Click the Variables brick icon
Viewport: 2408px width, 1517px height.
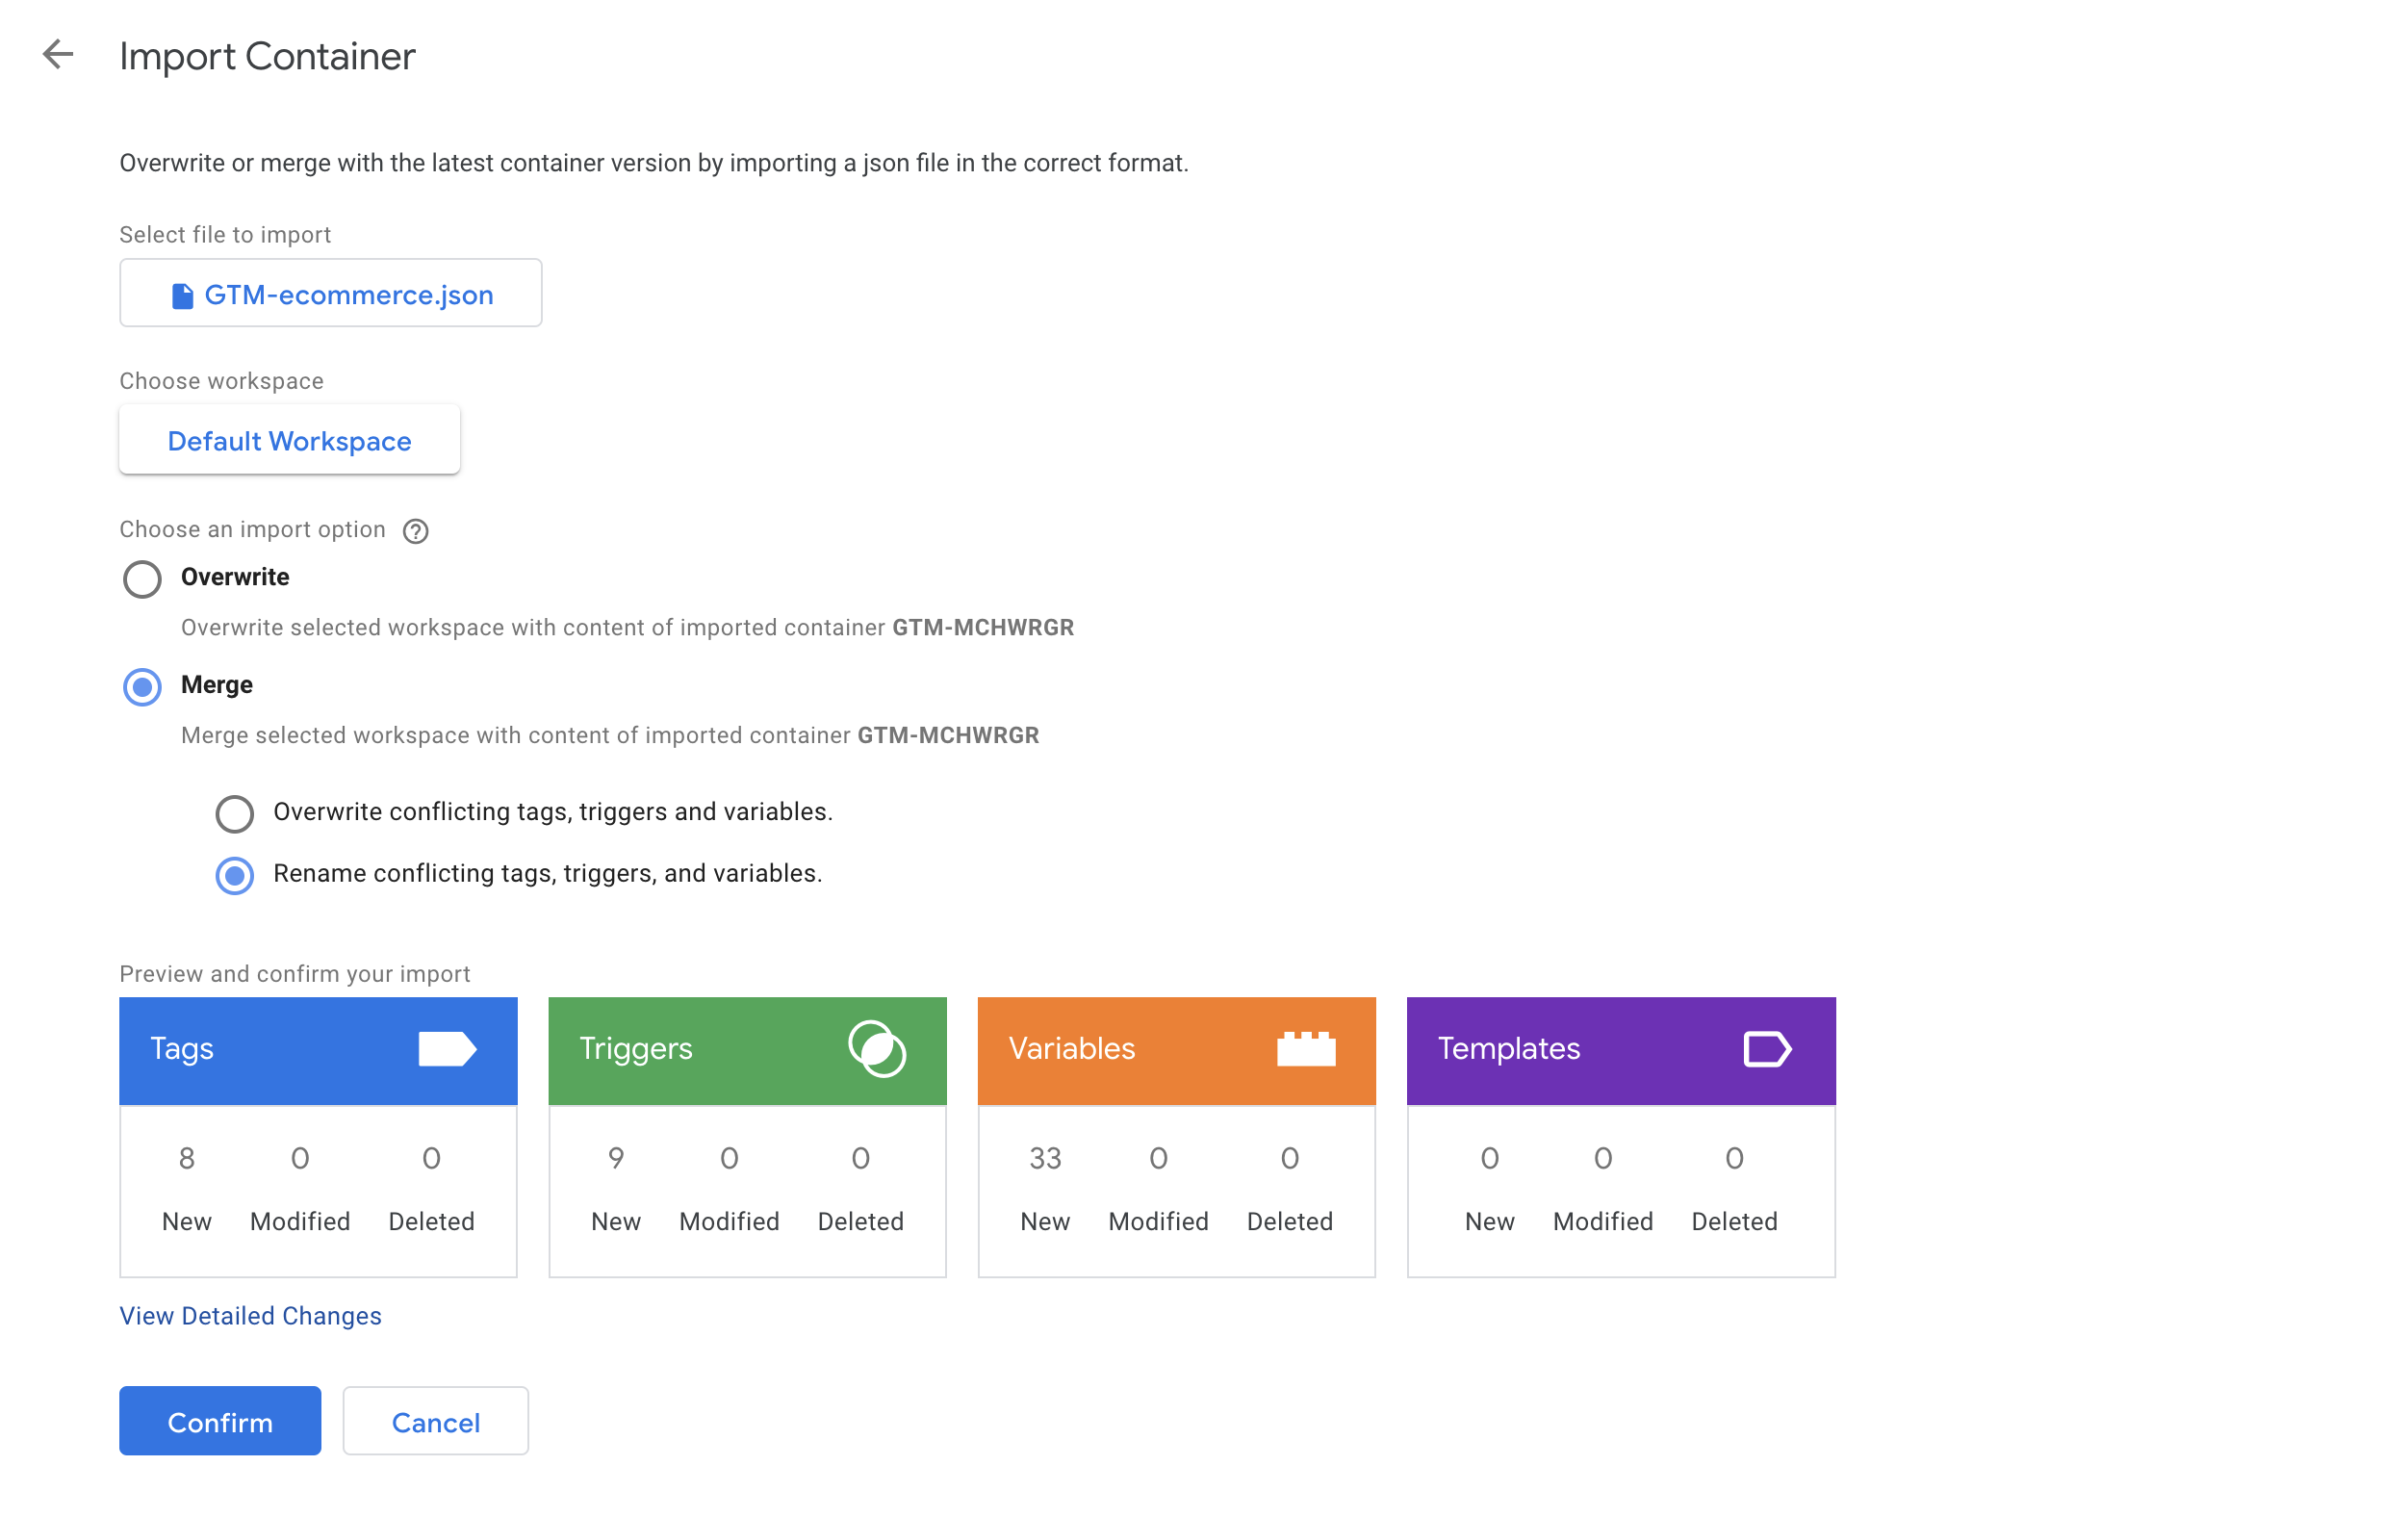tap(1305, 1049)
